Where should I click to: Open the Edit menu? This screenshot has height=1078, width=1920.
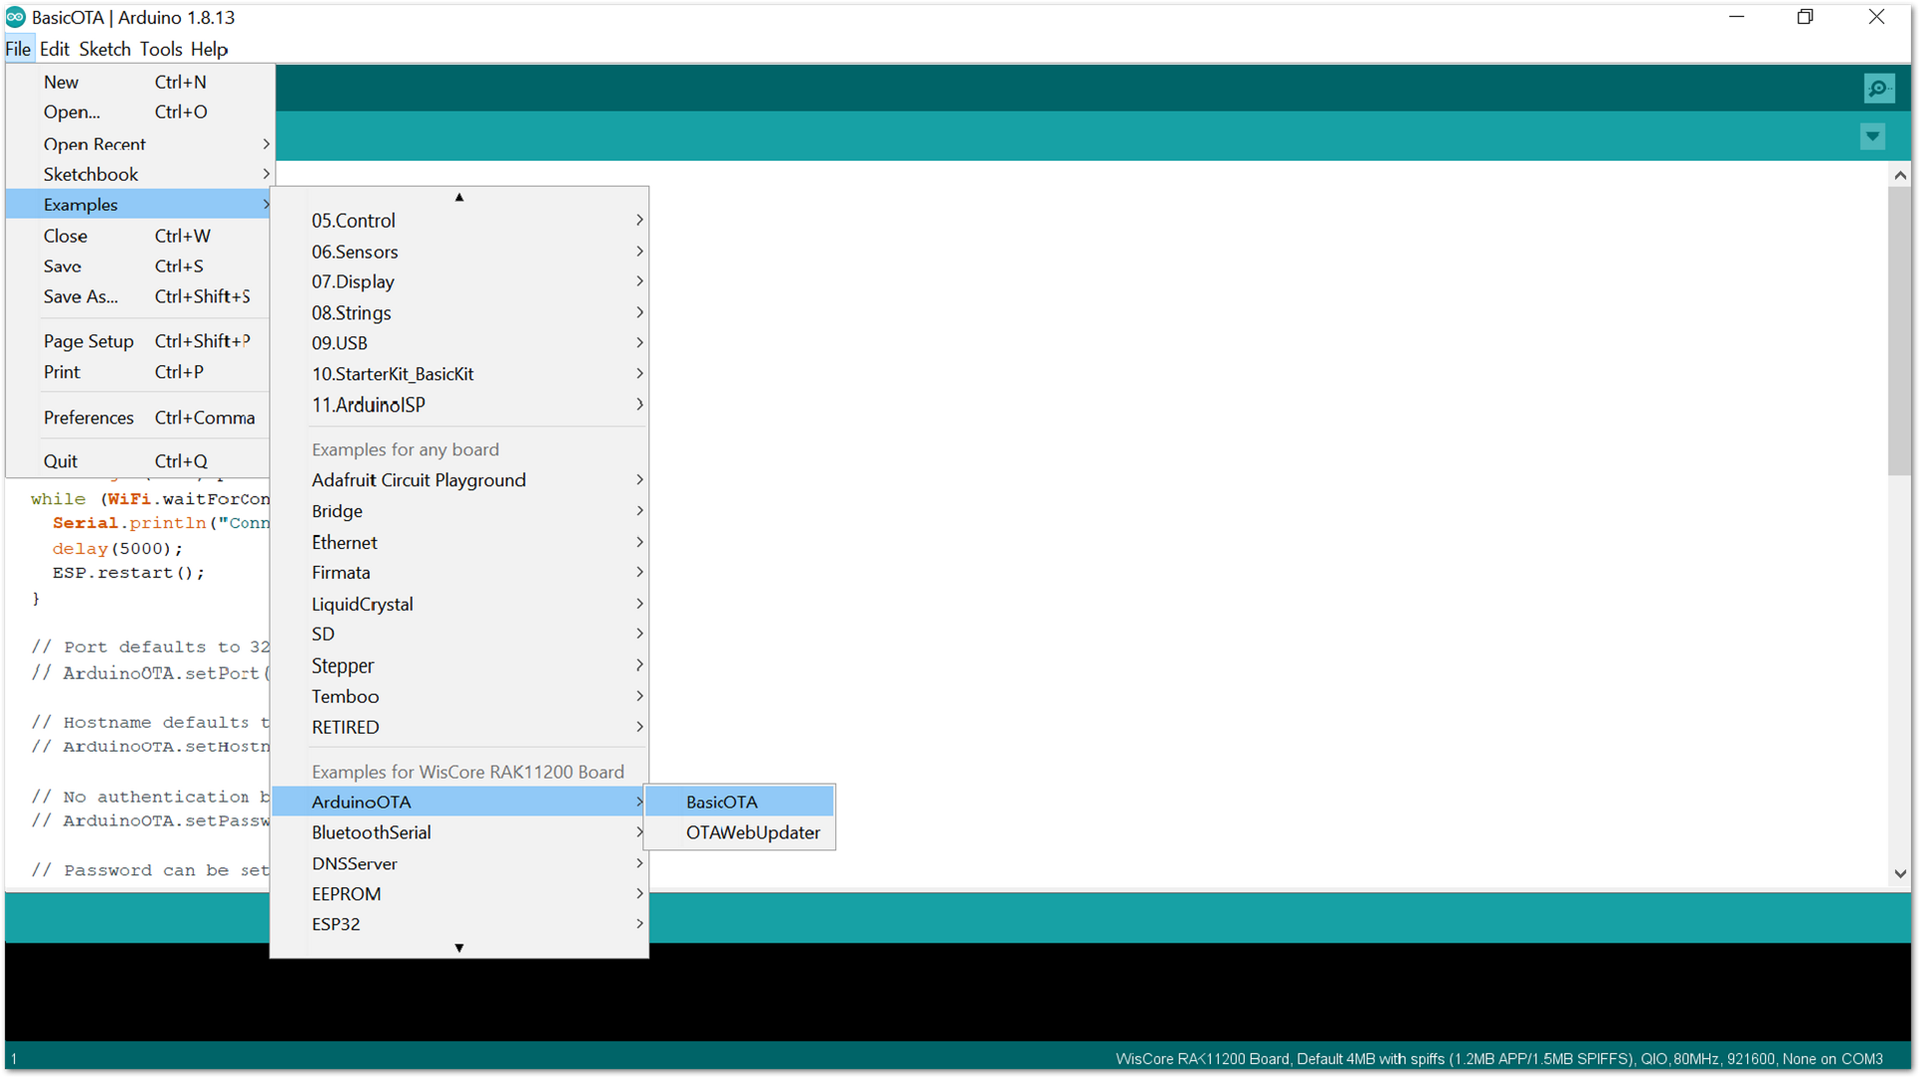pos(54,49)
